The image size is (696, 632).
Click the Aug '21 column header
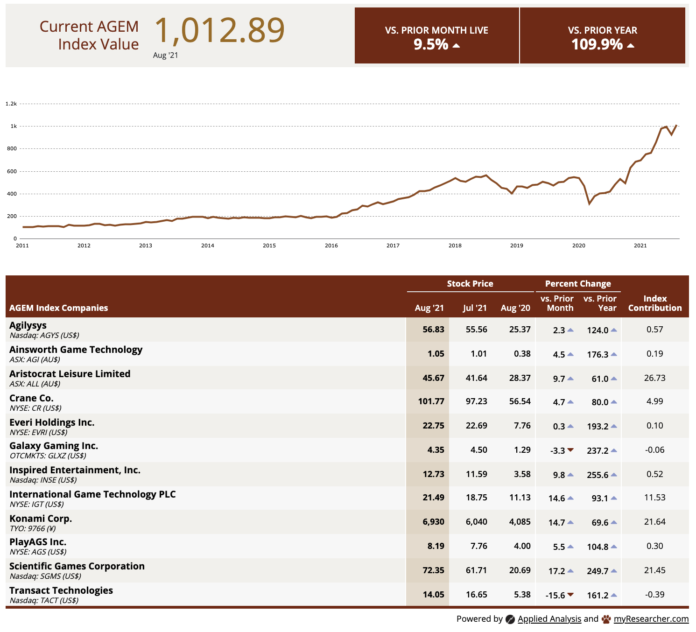click(429, 308)
